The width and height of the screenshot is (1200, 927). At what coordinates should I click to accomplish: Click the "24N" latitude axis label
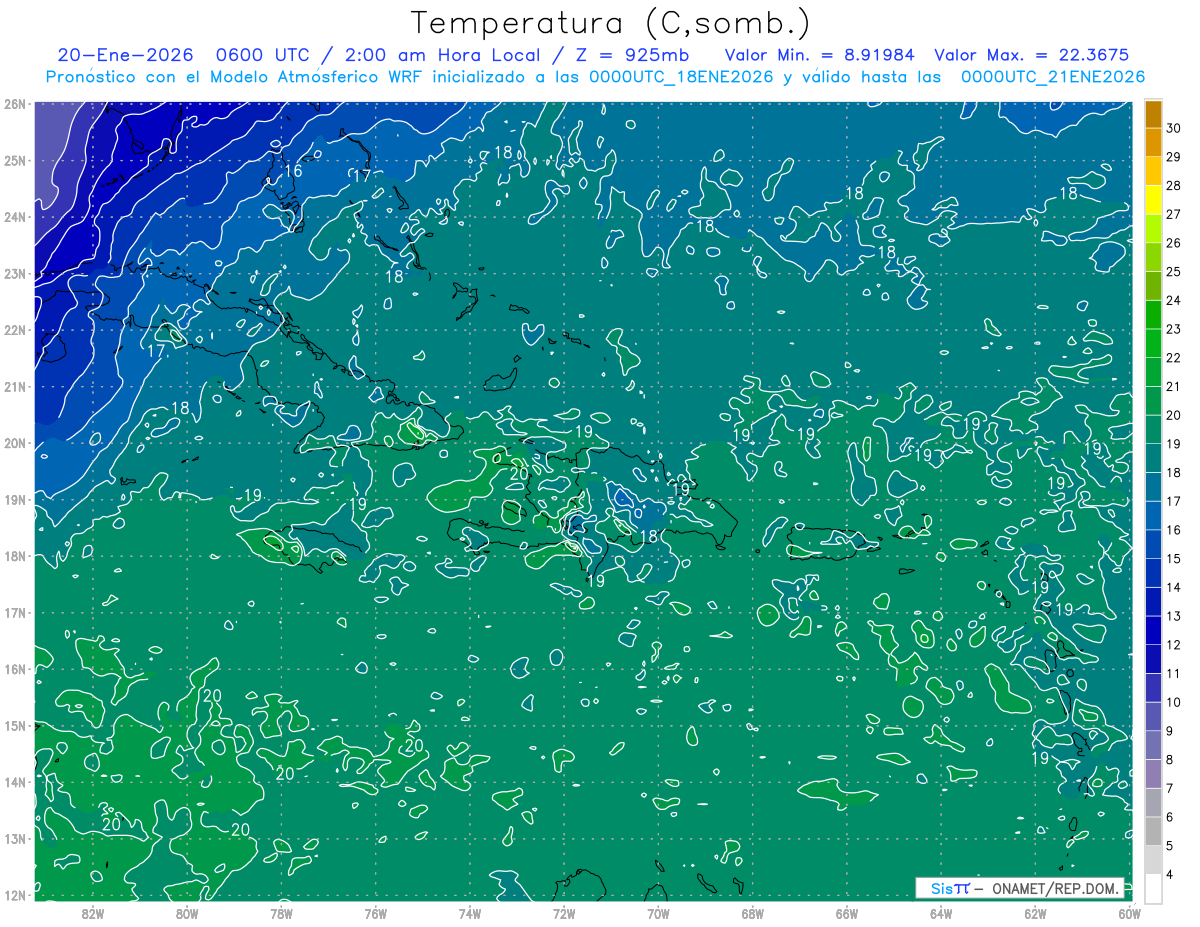pyautogui.click(x=15, y=217)
